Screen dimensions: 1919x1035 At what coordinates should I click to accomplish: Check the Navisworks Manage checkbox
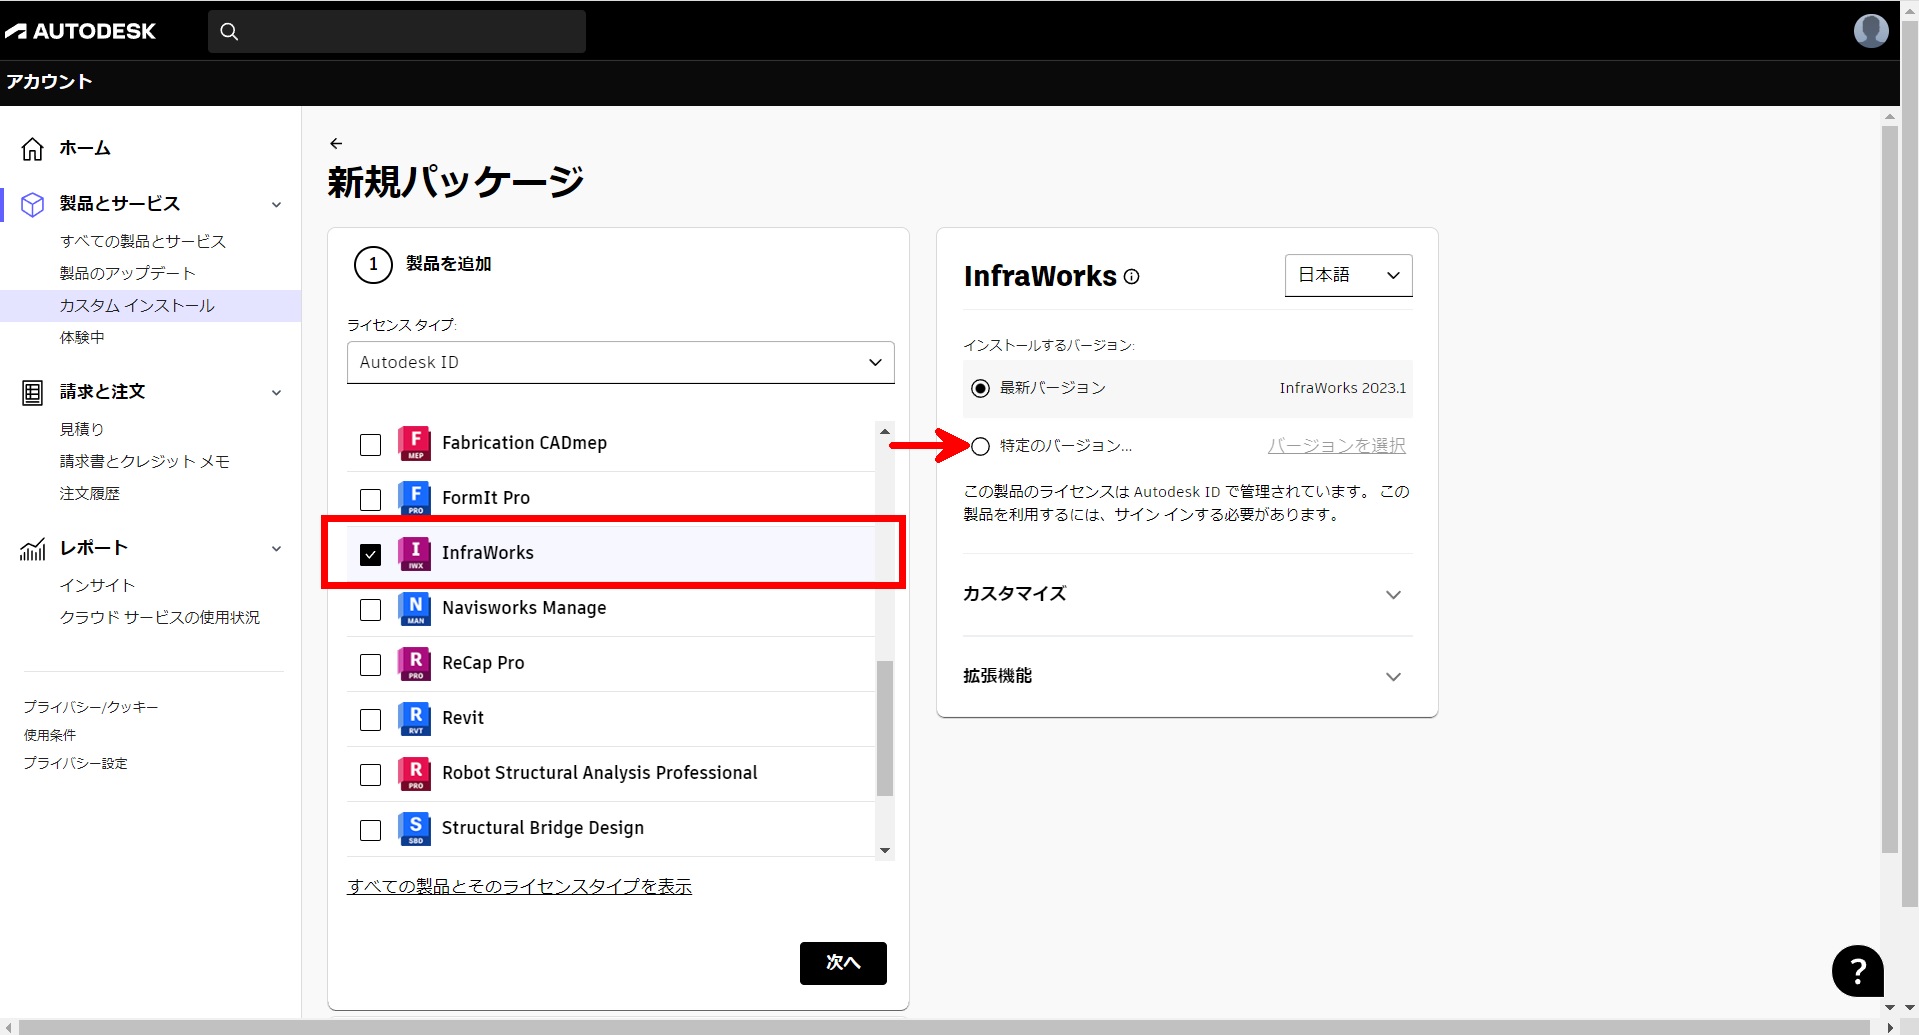(370, 610)
